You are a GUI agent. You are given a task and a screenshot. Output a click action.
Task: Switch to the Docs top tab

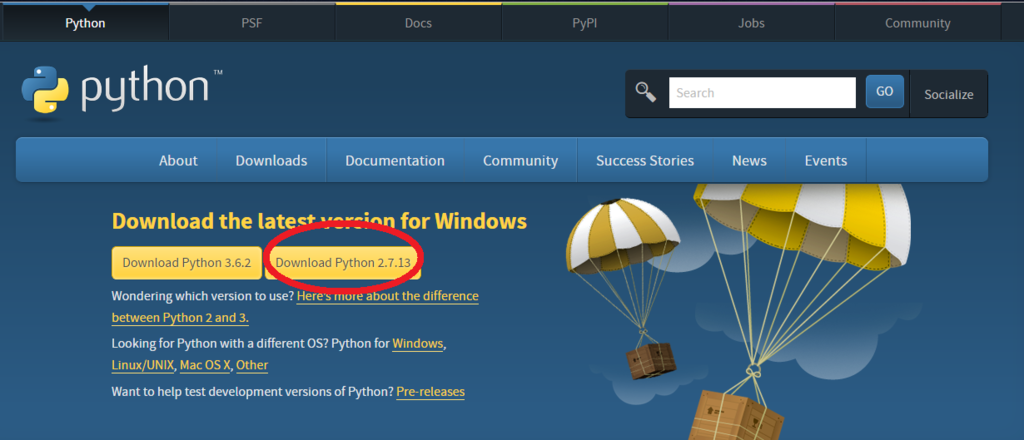click(418, 23)
